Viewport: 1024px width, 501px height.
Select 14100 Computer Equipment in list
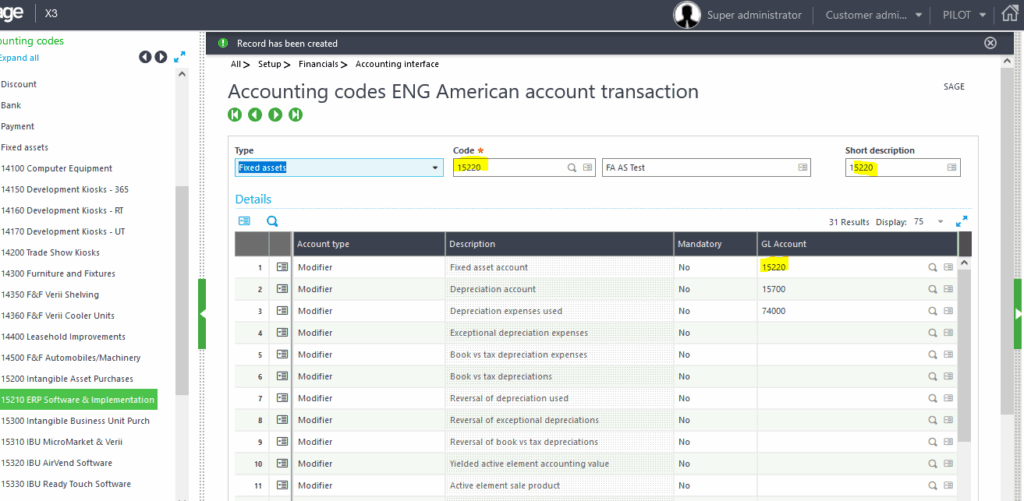tap(56, 169)
